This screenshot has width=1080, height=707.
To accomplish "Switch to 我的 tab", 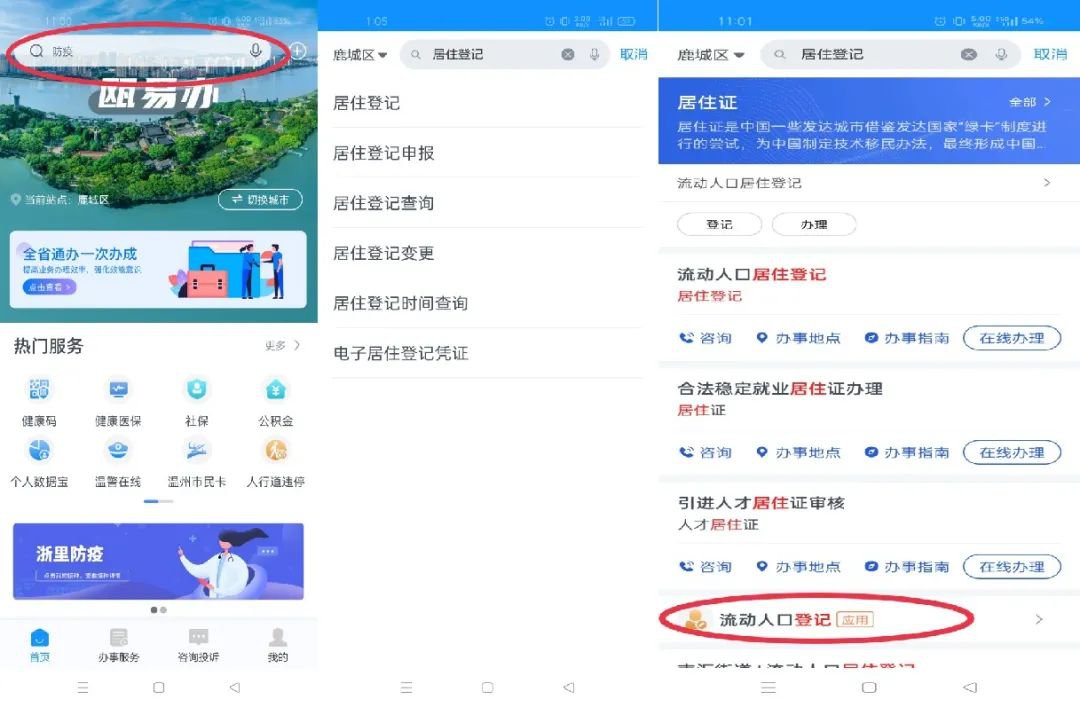I will 278,645.
